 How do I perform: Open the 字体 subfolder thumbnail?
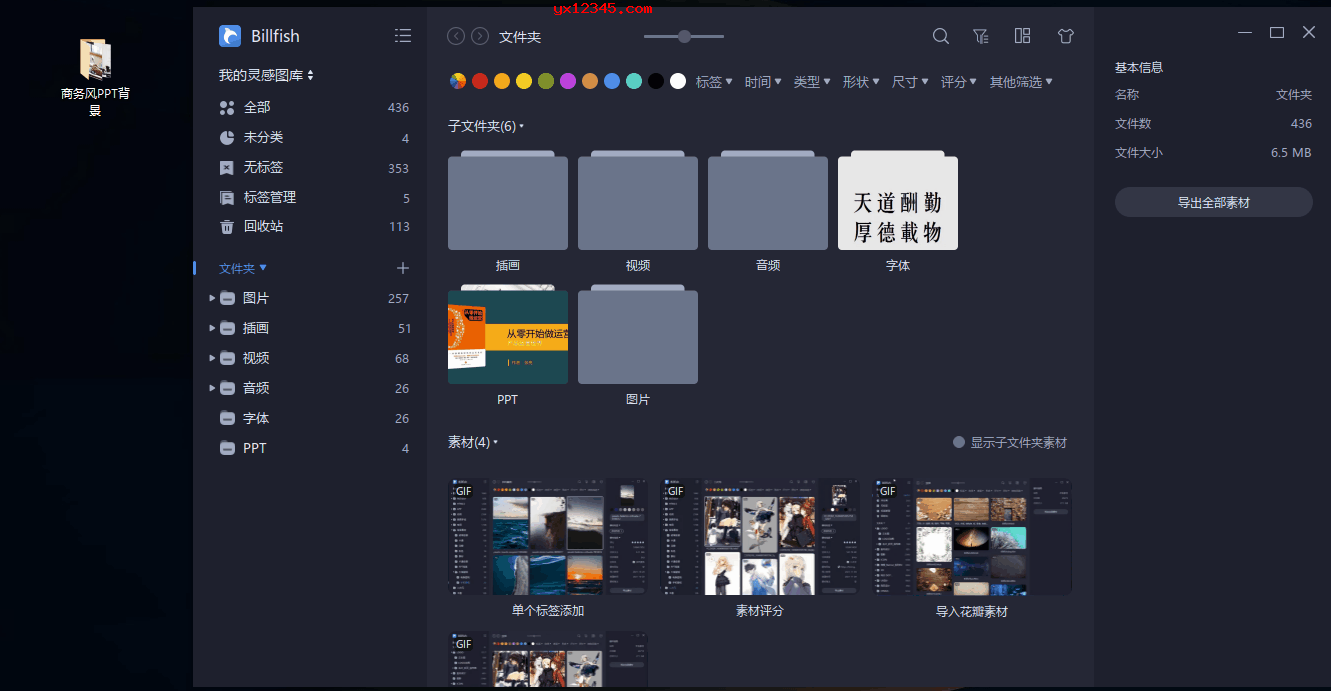[898, 200]
